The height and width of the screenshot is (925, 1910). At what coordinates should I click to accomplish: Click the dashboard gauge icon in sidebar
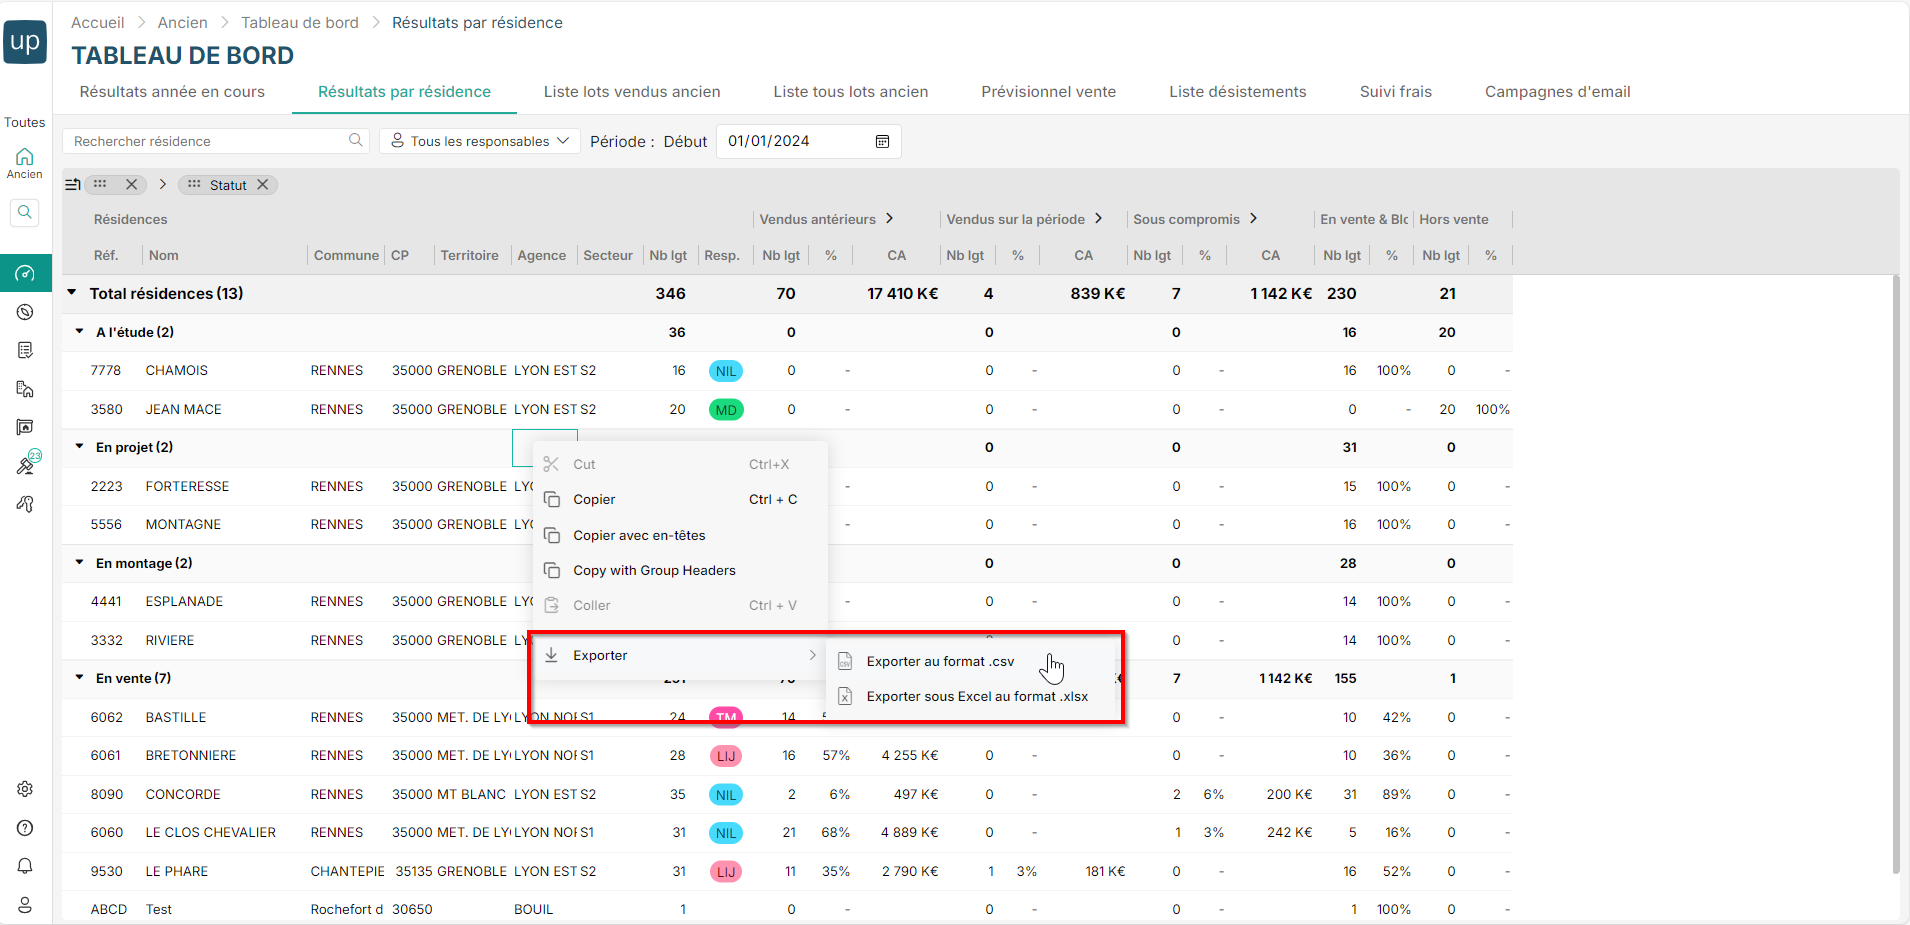25,273
